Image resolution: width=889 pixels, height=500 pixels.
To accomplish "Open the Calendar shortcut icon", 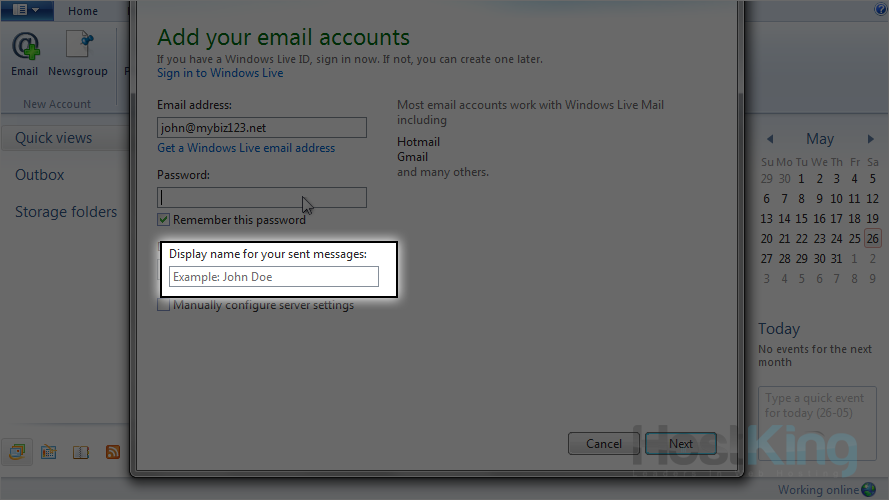I will click(48, 452).
